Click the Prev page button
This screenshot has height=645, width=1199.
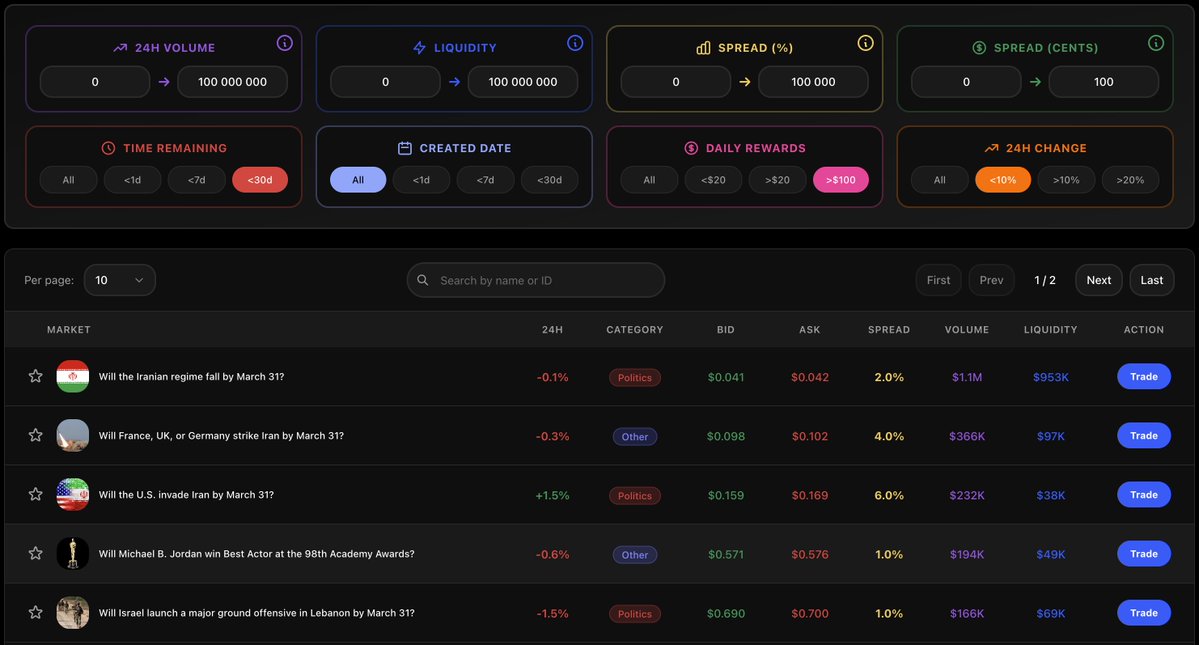992,280
